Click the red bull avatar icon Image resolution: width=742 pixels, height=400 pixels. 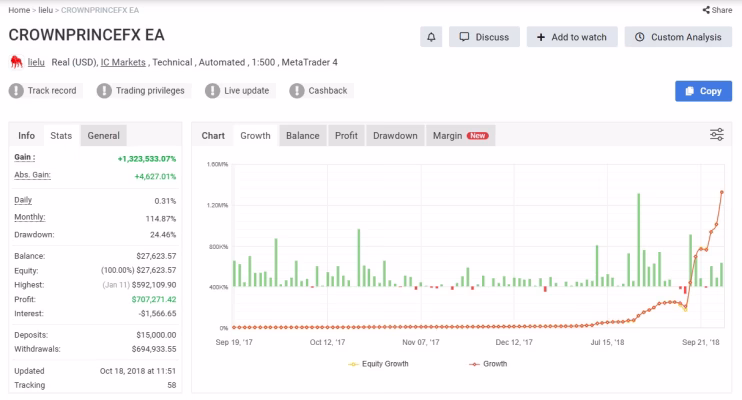tap(16, 62)
